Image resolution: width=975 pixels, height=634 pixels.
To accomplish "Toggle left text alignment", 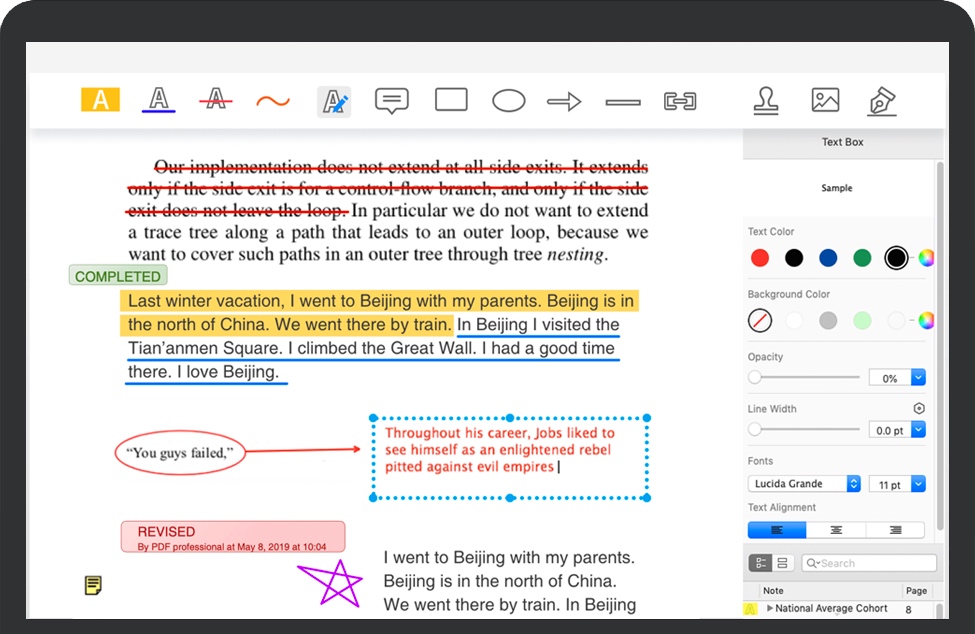I will [x=777, y=529].
